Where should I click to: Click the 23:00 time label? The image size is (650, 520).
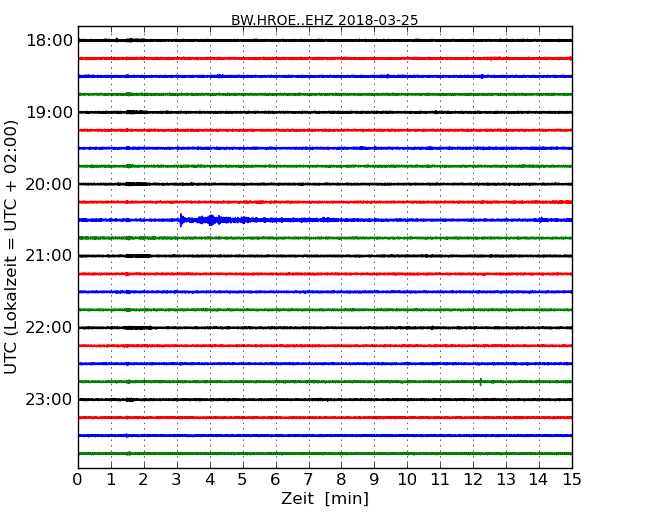point(49,400)
